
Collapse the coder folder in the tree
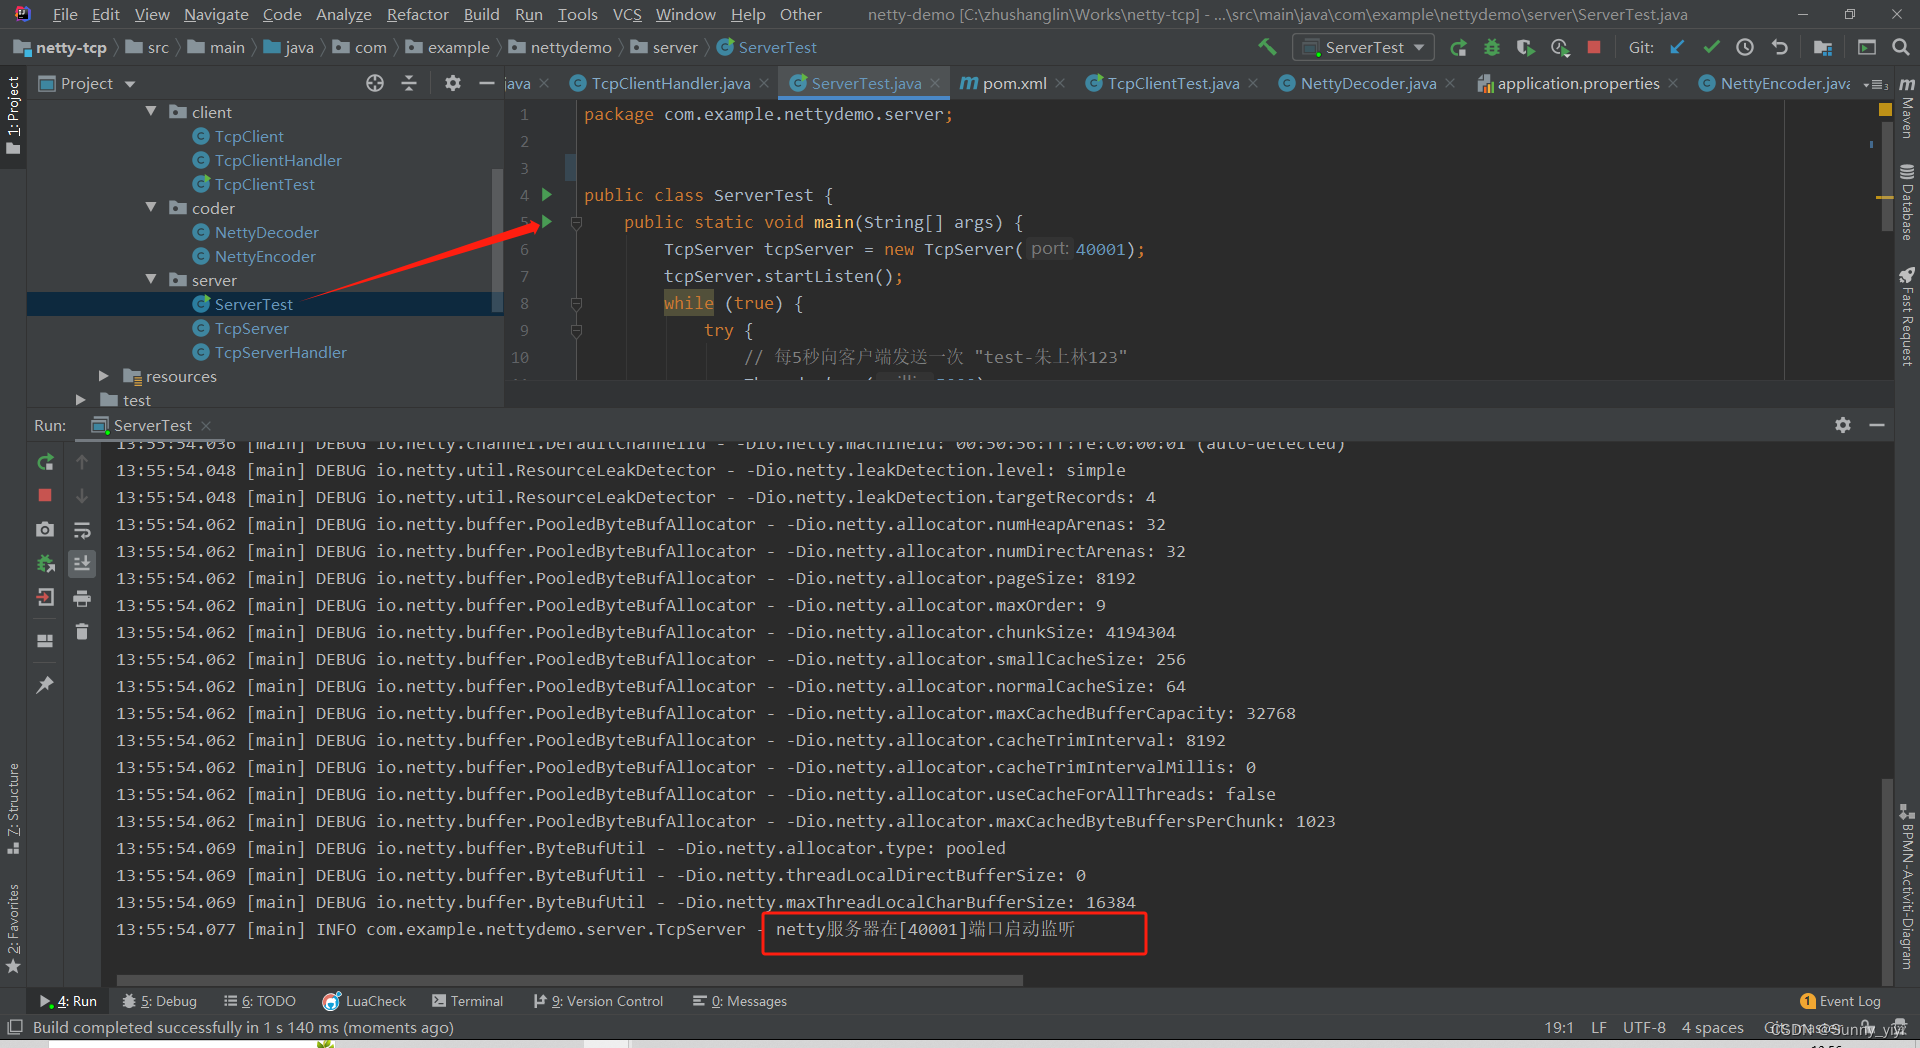point(151,207)
